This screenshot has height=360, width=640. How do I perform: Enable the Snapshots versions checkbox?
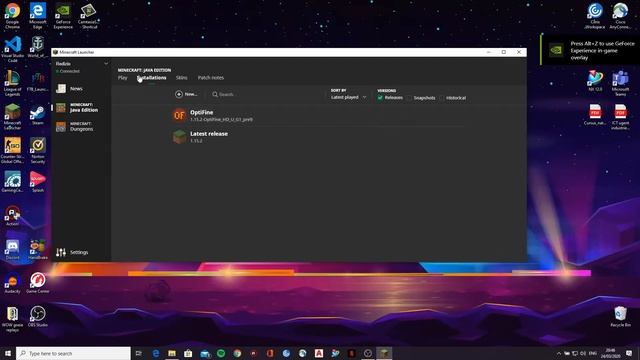[x=409, y=98]
